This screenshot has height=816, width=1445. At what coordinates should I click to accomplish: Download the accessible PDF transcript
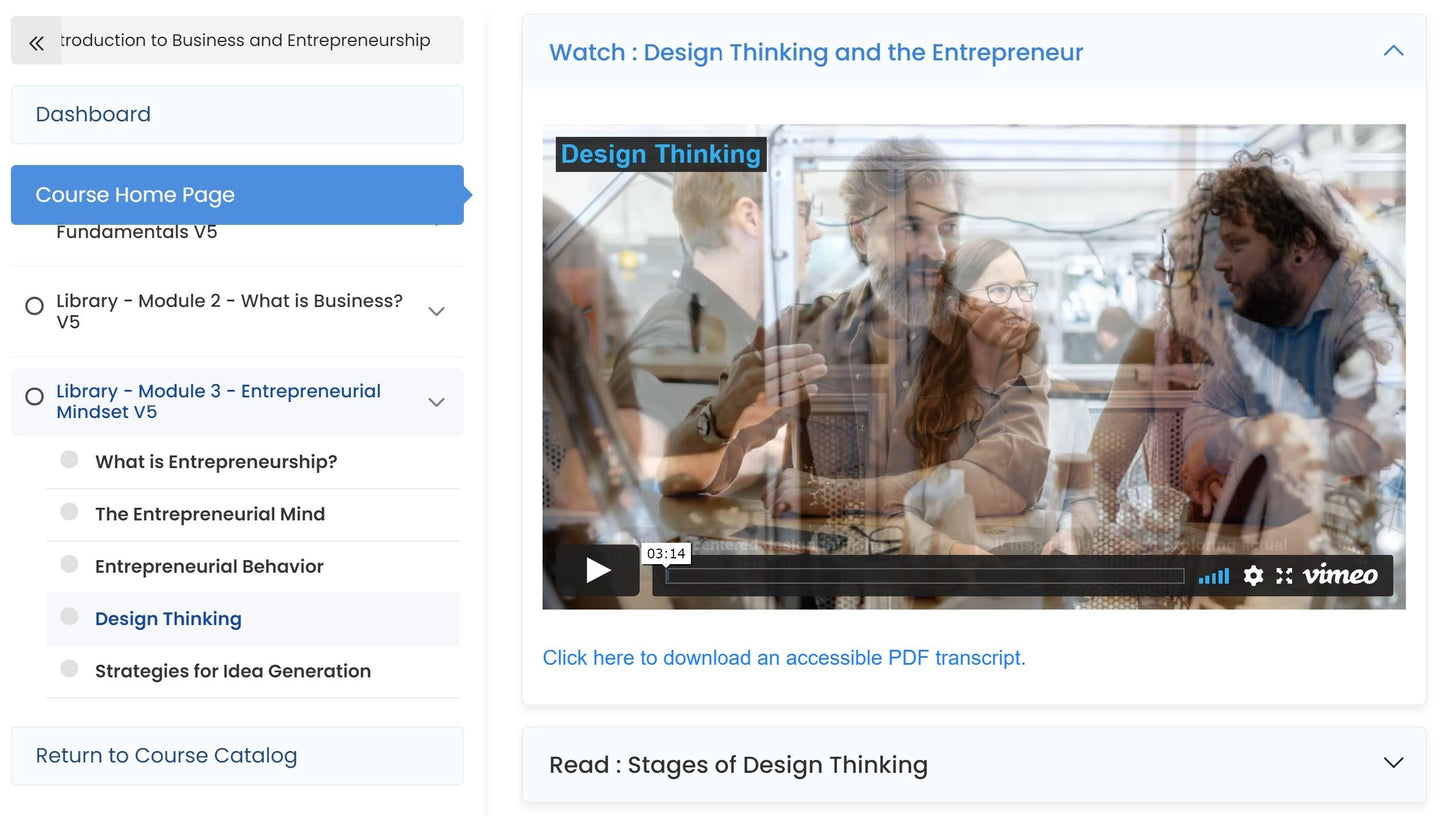point(784,658)
